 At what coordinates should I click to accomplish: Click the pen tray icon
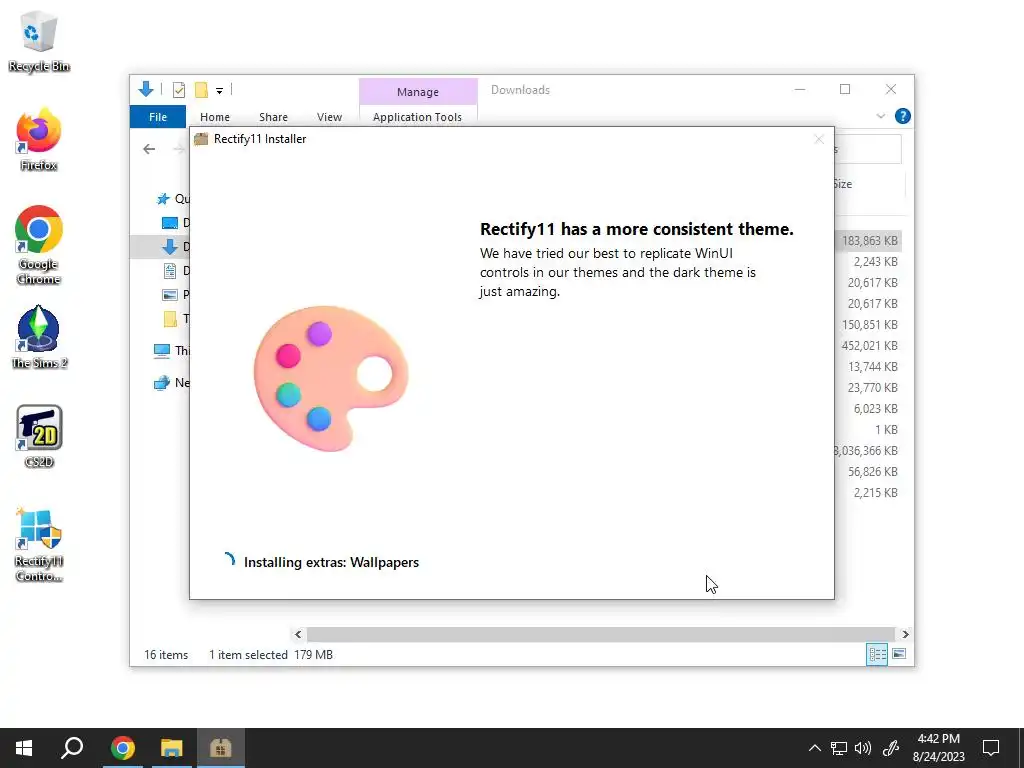pyautogui.click(x=891, y=748)
